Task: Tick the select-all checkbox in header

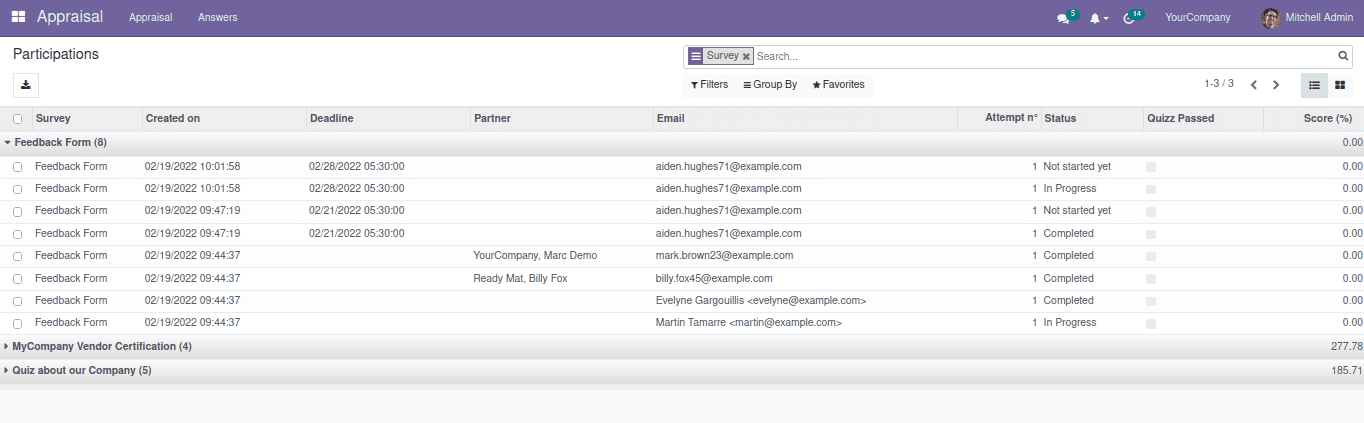Action: (x=17, y=119)
